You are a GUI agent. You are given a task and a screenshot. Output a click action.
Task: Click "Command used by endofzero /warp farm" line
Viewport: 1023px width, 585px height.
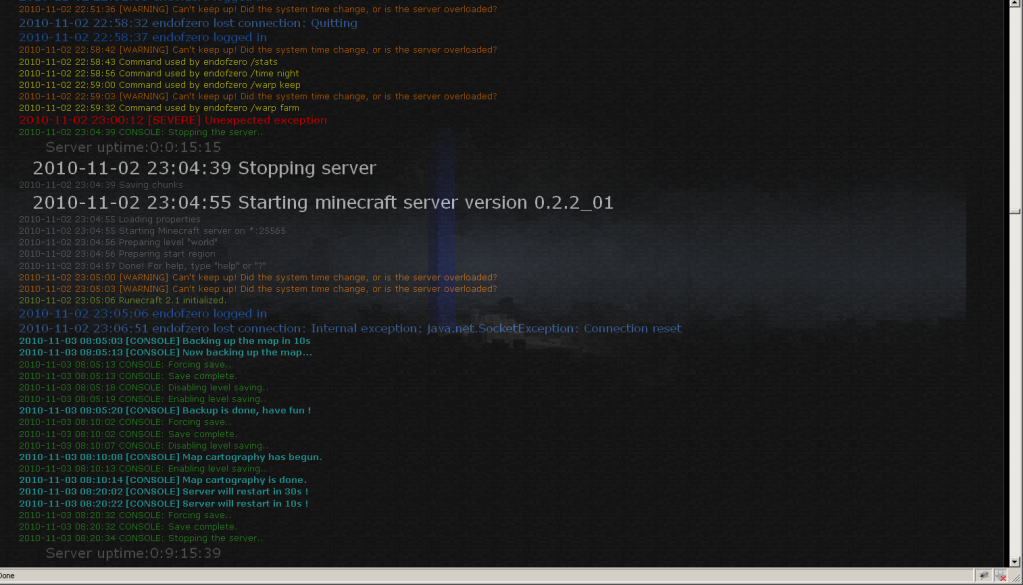tap(159, 108)
